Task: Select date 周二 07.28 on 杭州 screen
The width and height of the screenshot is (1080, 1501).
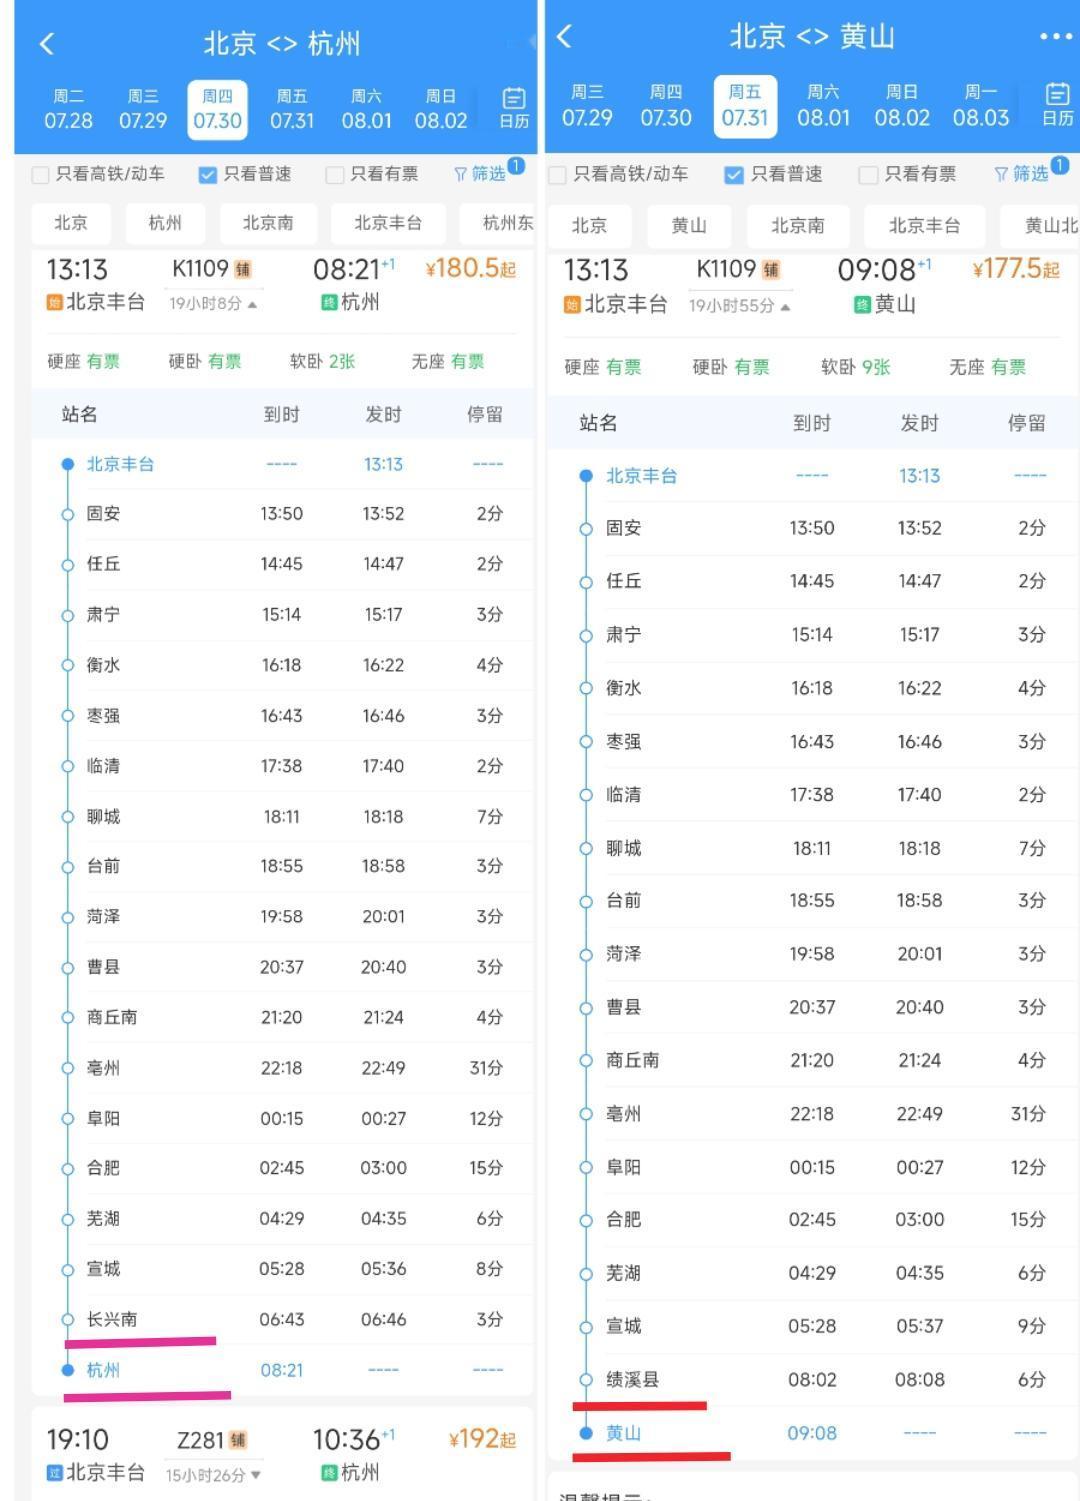Action: tap(68, 109)
